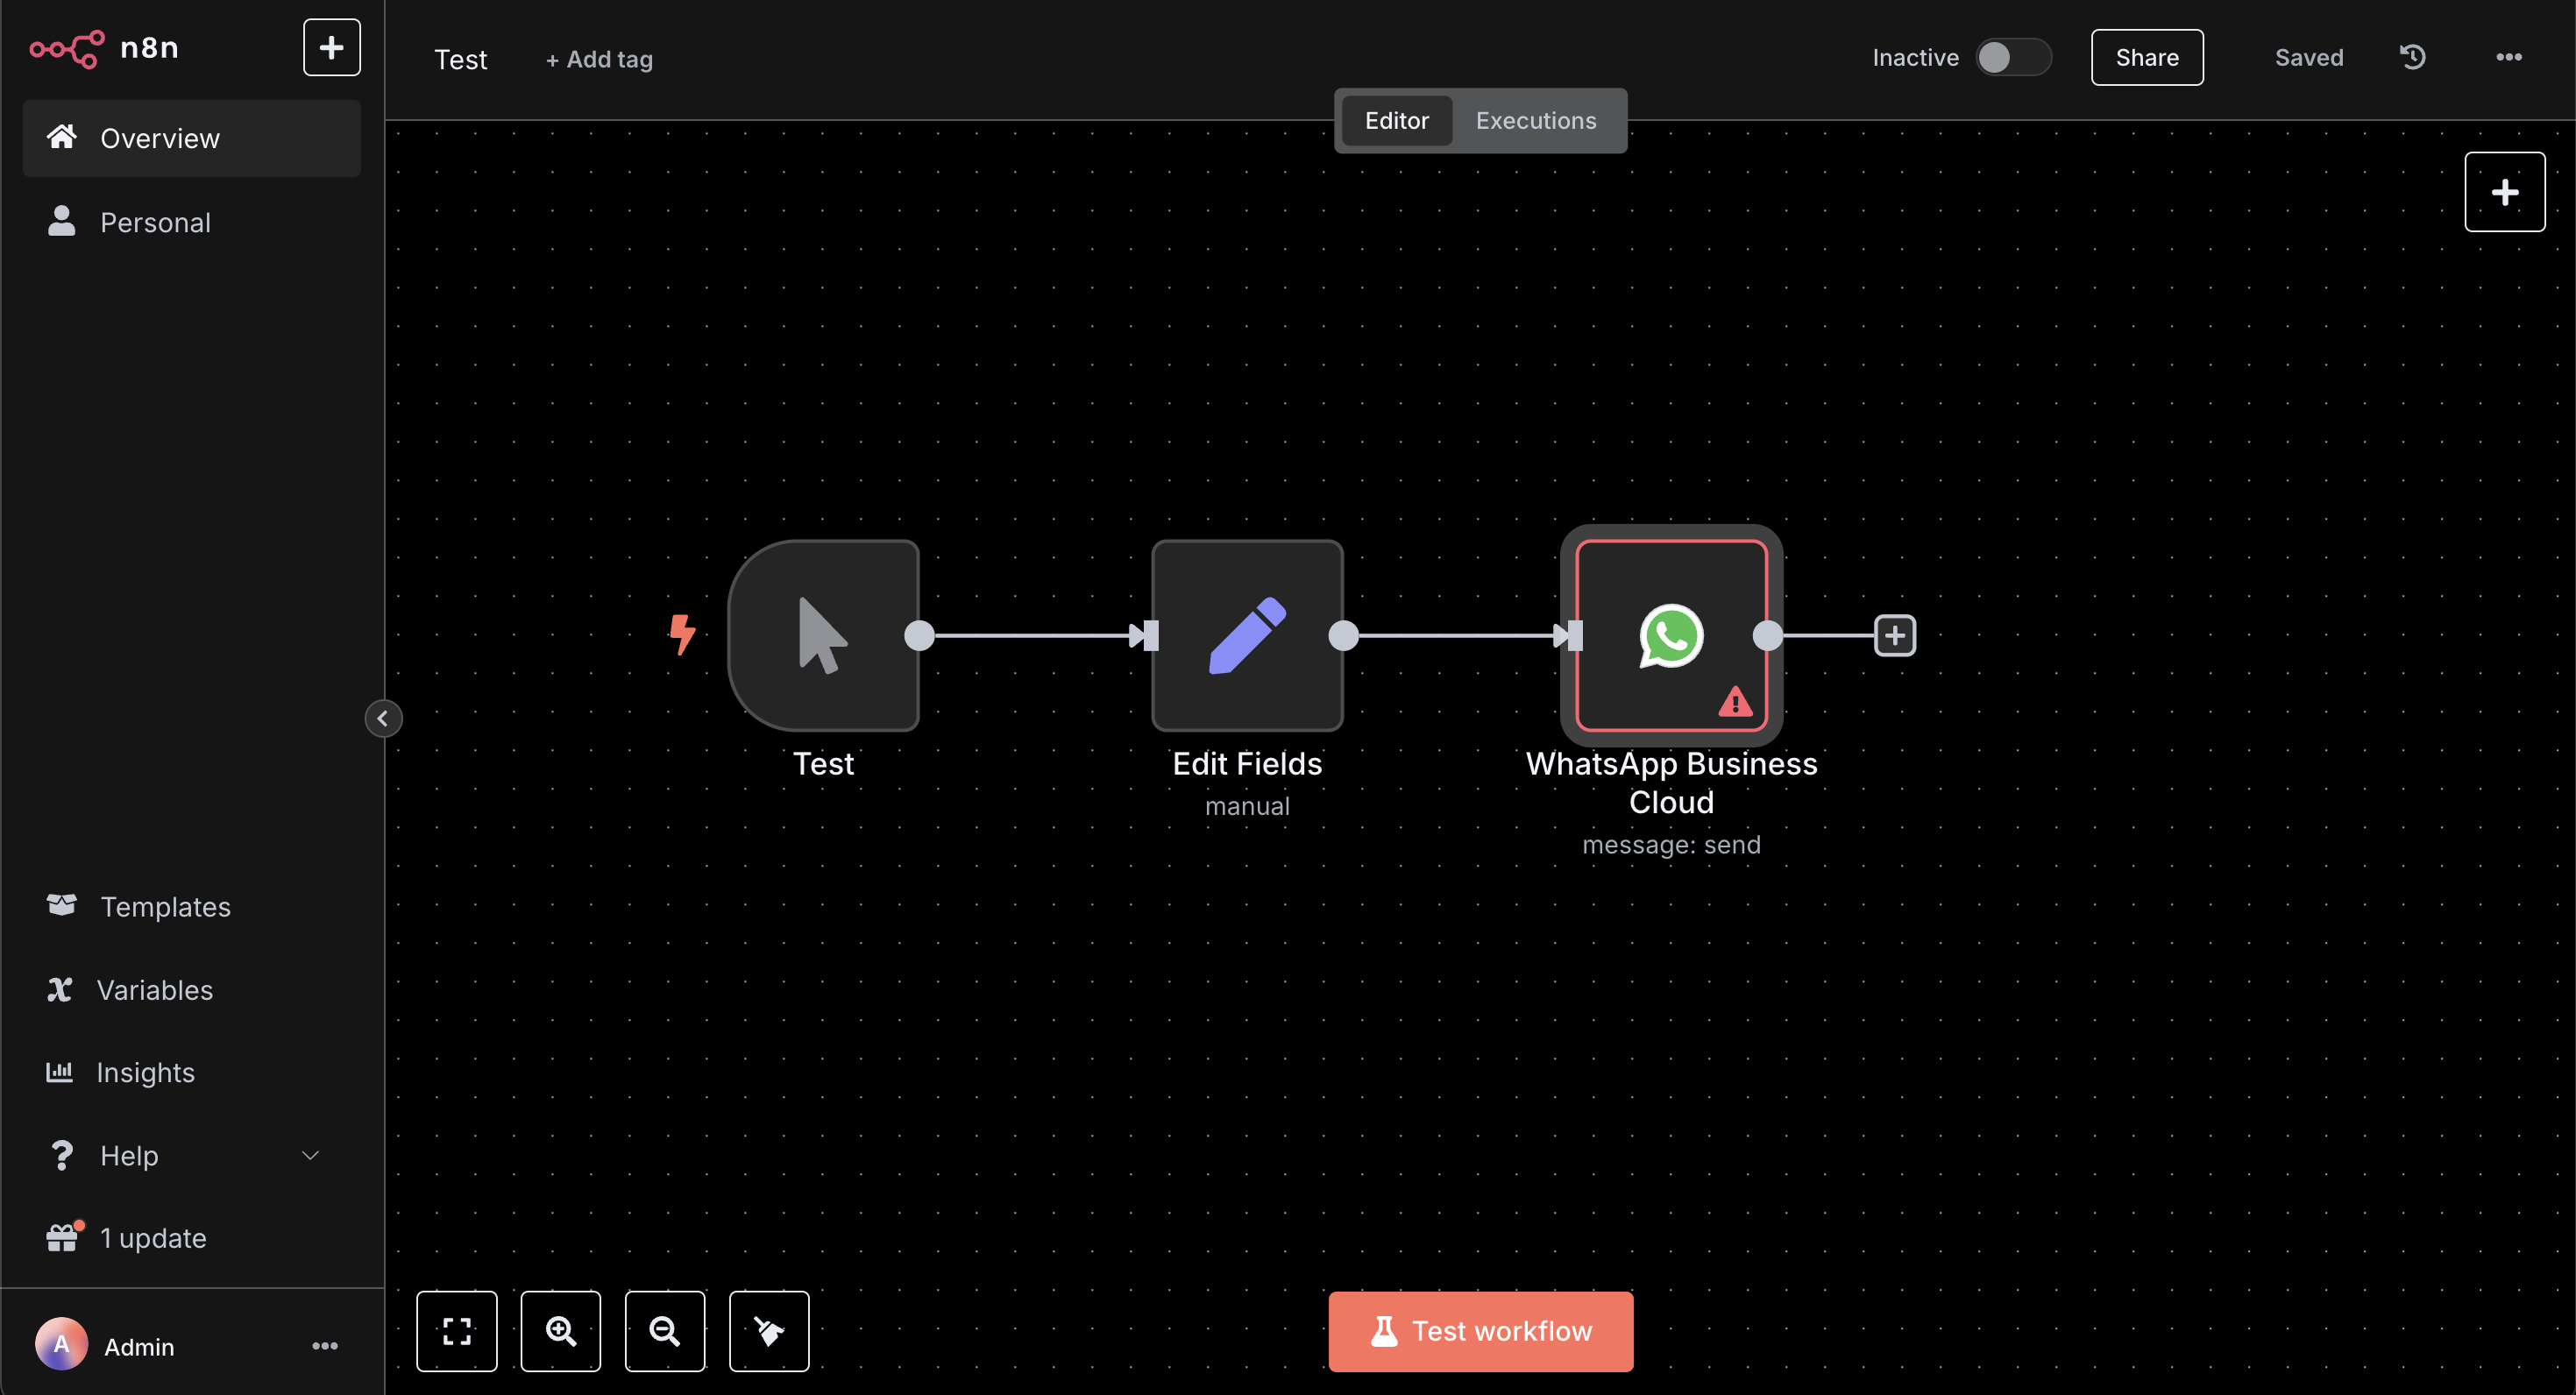Screen dimensions: 2576x1395
Task: Click the n8n logo icon
Action: [x=66, y=48]
